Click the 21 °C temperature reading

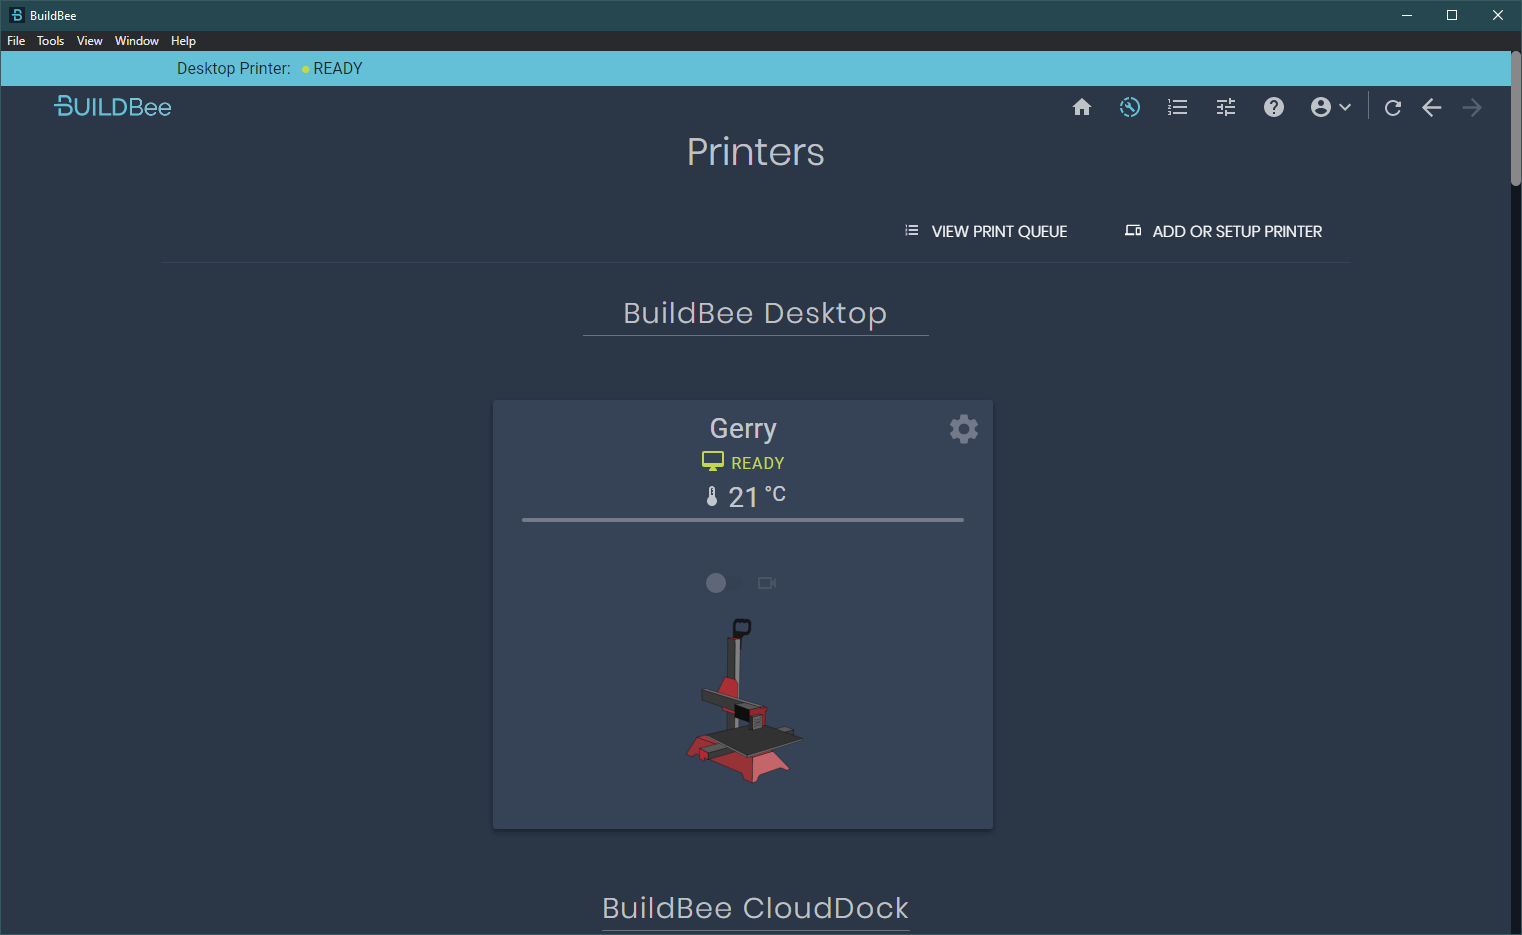(757, 496)
